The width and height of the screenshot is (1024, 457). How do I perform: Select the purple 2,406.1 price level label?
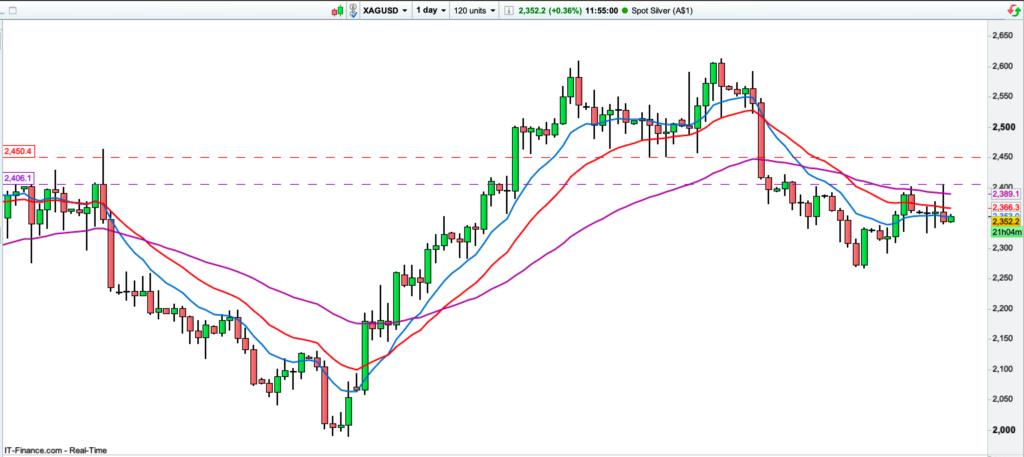(x=19, y=177)
